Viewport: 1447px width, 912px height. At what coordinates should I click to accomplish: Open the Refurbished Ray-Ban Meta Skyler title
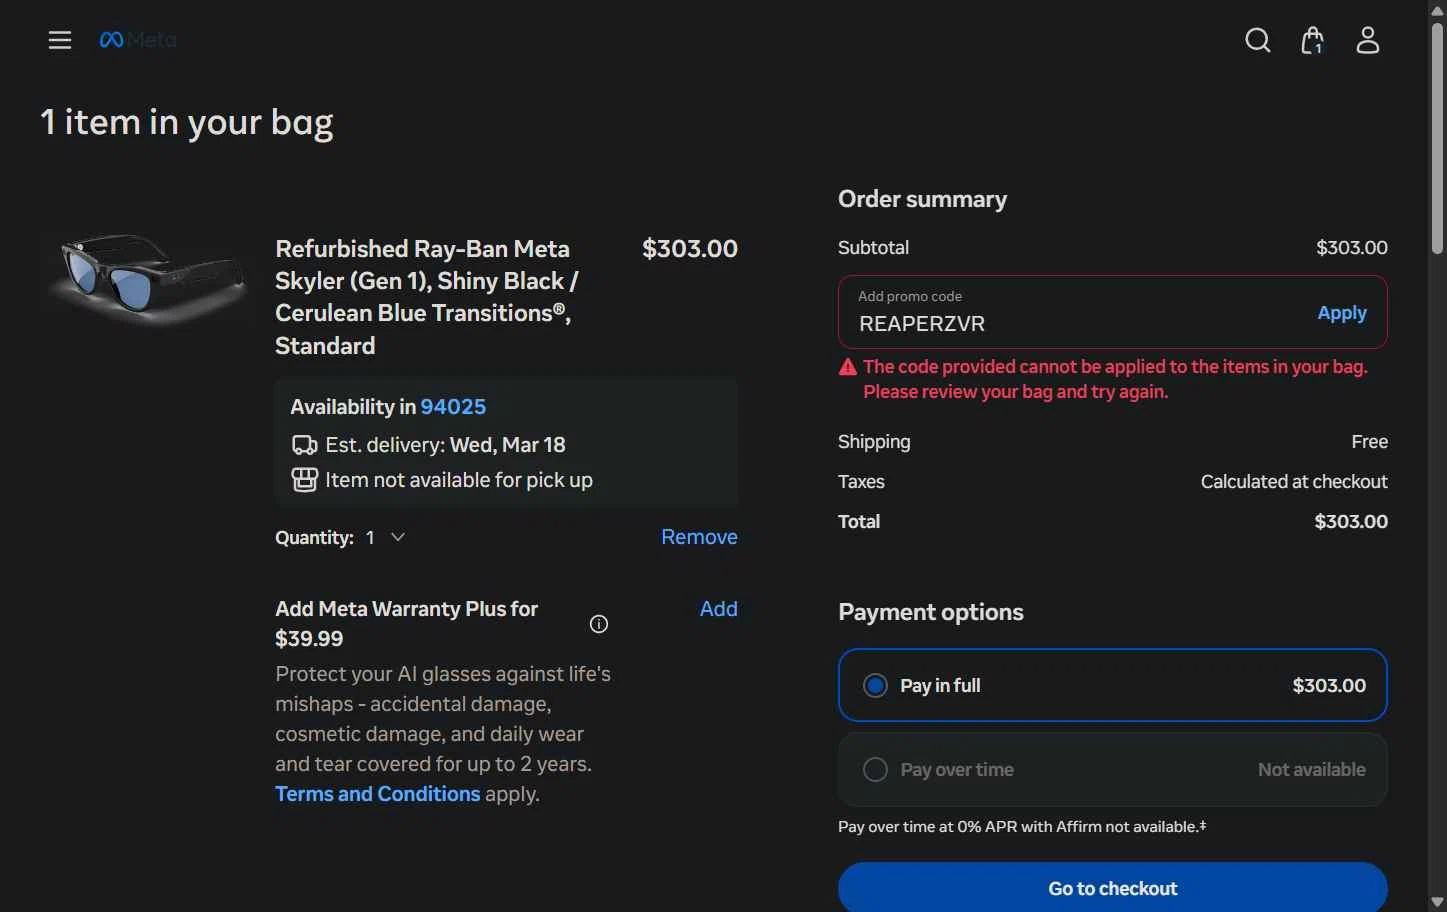tap(427, 297)
